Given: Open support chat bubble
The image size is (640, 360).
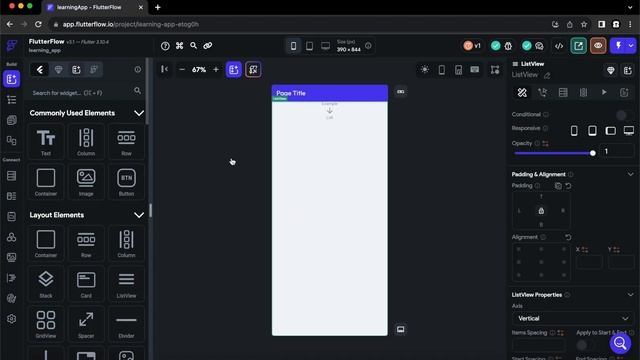Looking at the screenshot, I should pyautogui.click(x=620, y=343).
